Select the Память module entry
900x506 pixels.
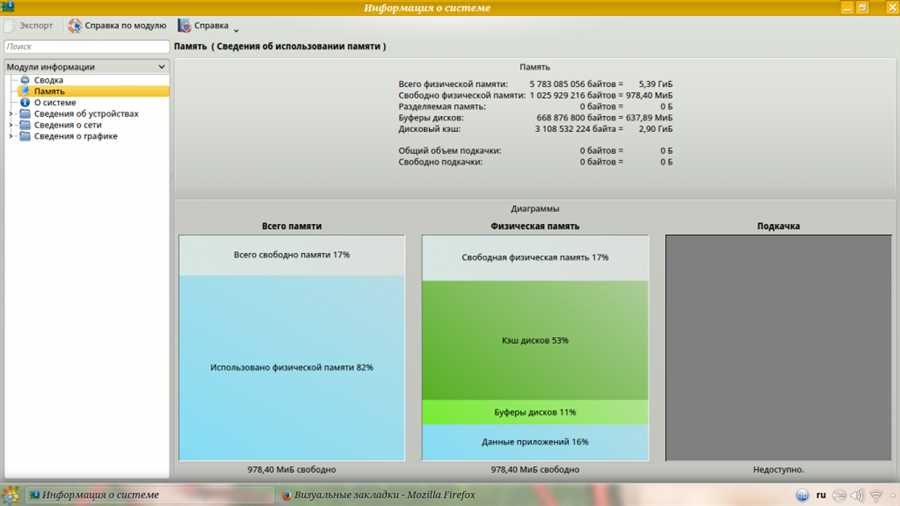pyautogui.click(x=49, y=91)
